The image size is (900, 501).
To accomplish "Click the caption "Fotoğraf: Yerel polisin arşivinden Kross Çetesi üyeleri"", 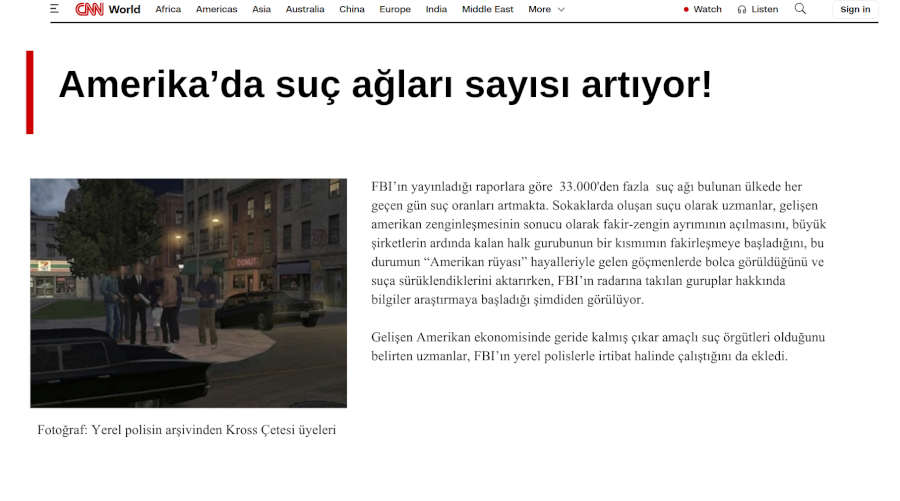I will (187, 430).
